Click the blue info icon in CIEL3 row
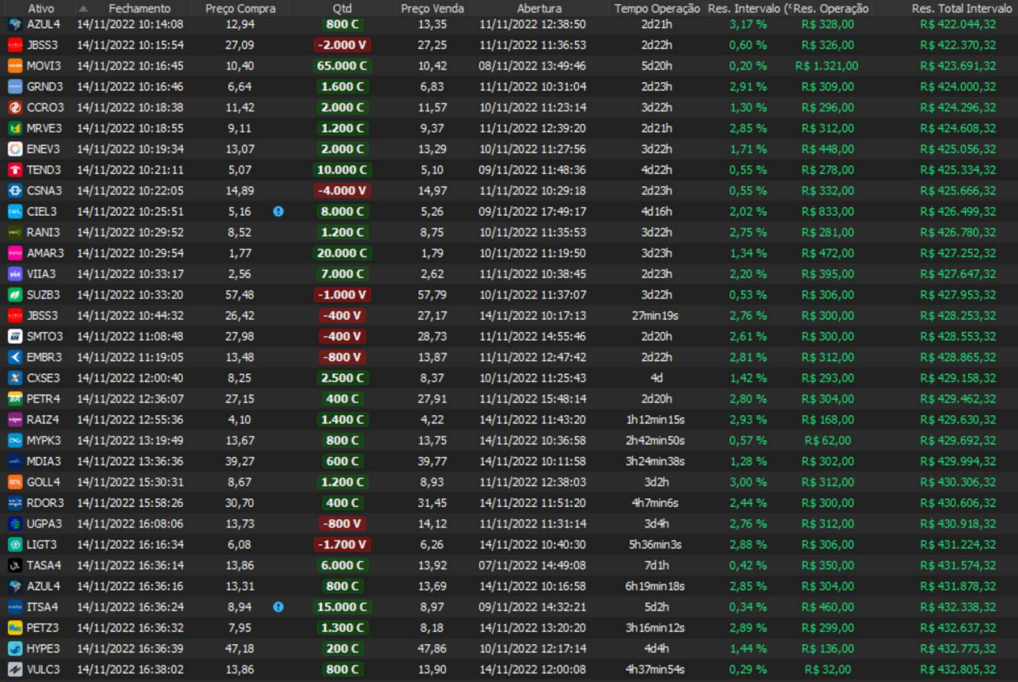Screen dimensions: 1018x682 [x=278, y=212]
